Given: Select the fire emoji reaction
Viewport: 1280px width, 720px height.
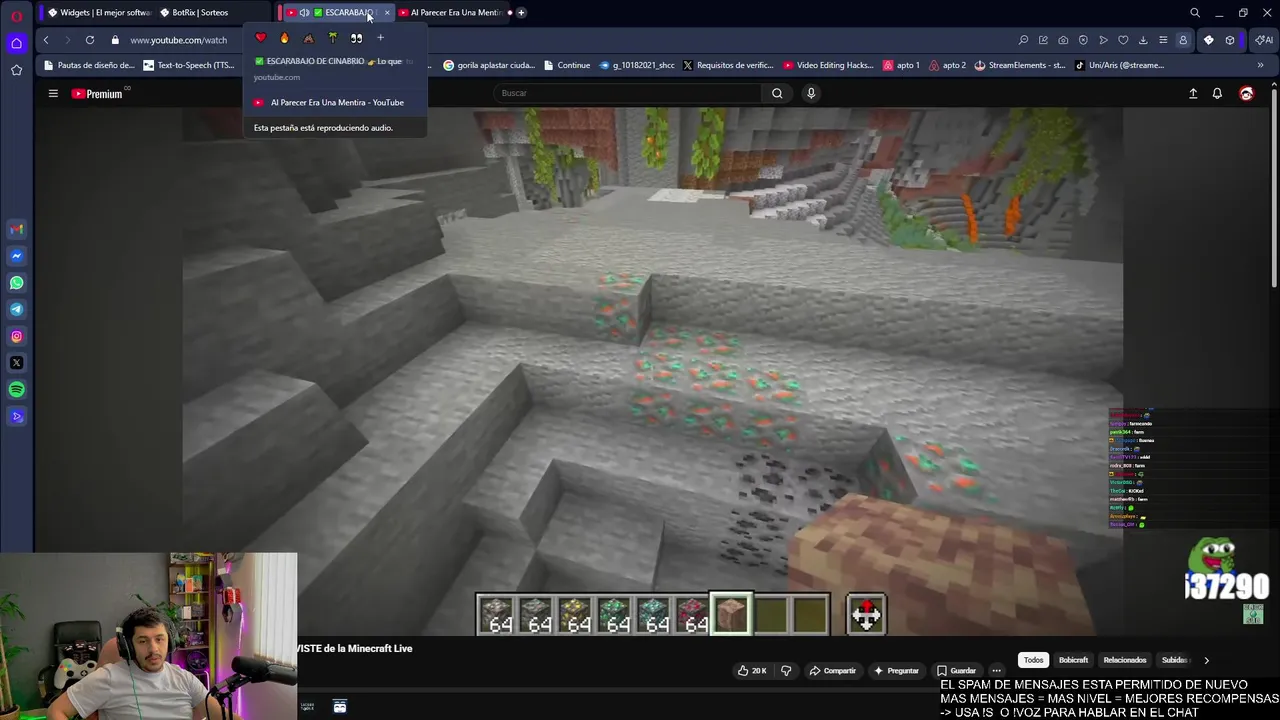Looking at the screenshot, I should tap(284, 38).
